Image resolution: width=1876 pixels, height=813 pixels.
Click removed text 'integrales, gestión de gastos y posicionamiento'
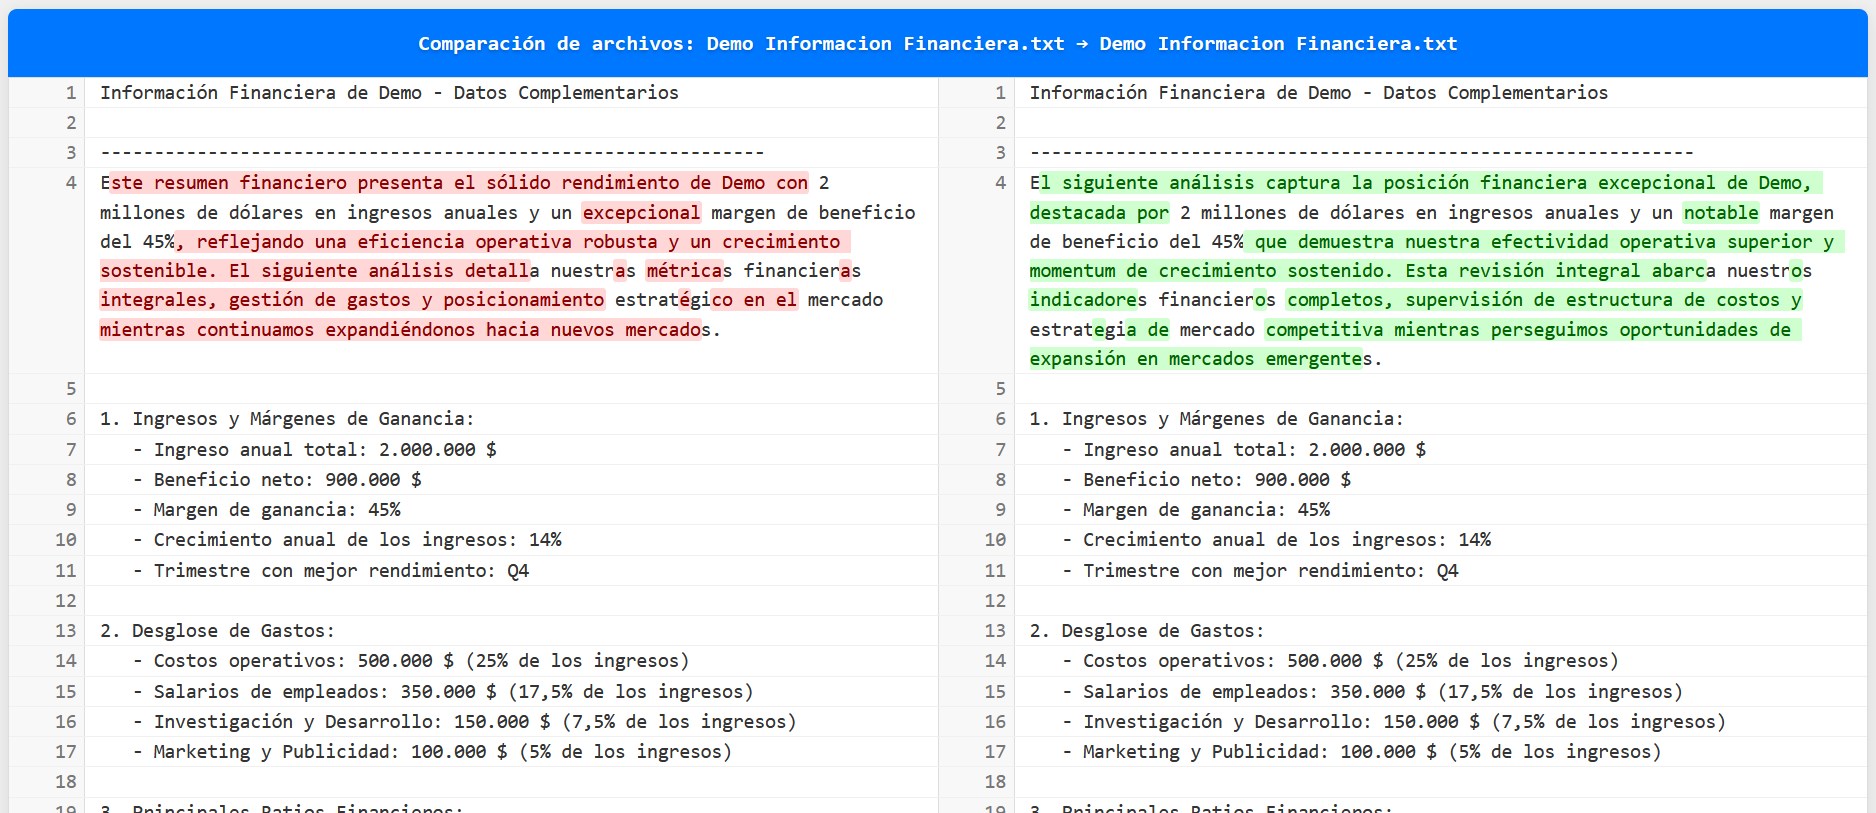coord(352,299)
